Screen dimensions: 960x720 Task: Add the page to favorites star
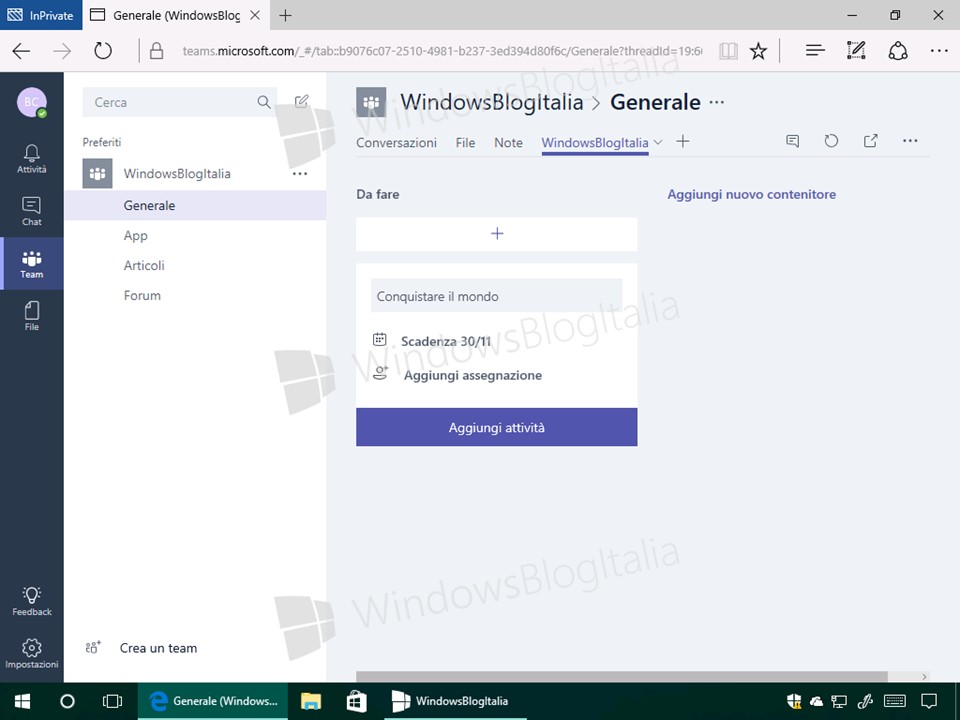coord(758,51)
